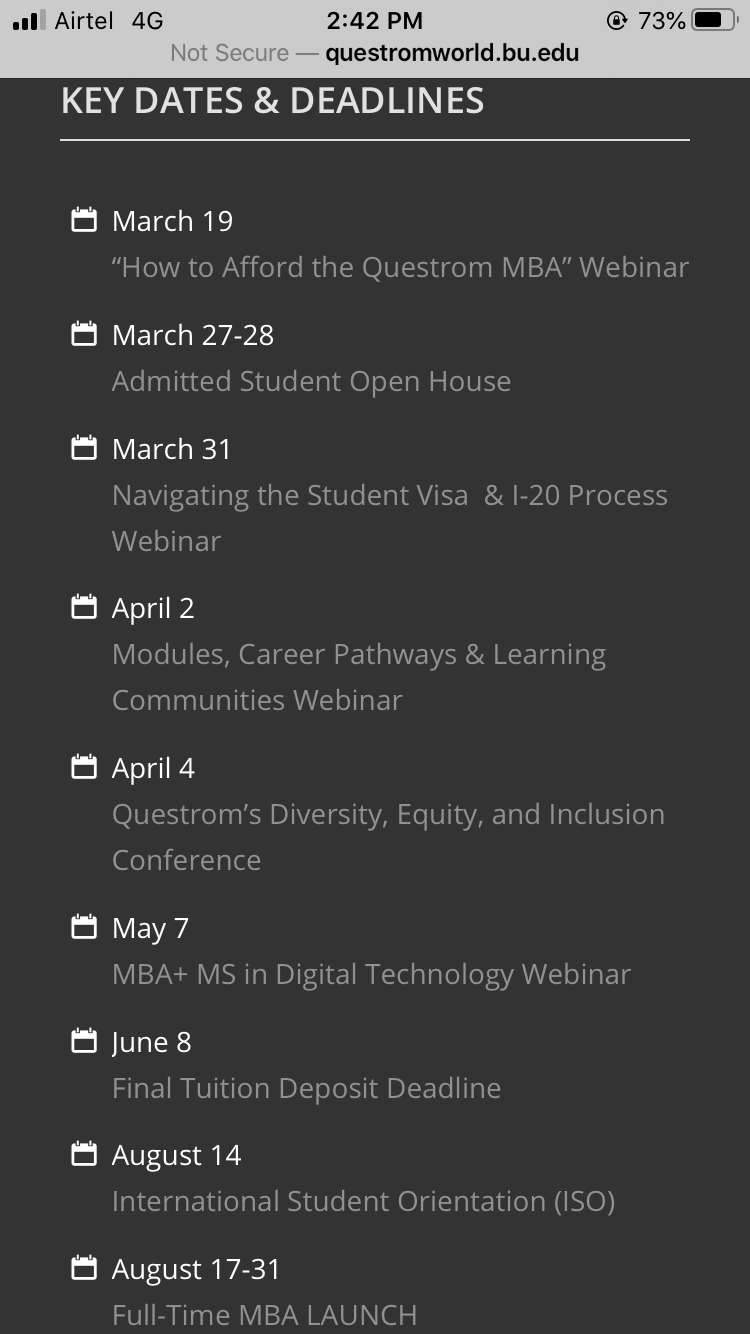Image resolution: width=750 pixels, height=1334 pixels.
Task: Open "How to Afford the Questrom MBA" Webinar
Action: click(400, 267)
